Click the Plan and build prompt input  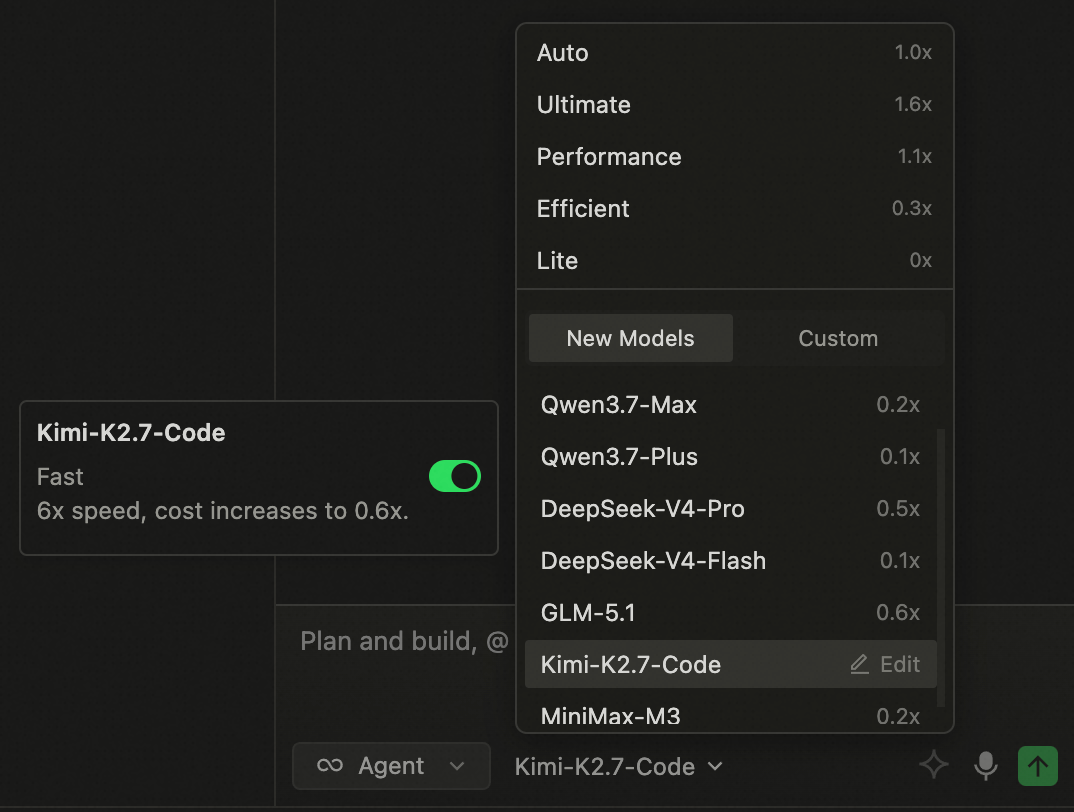[x=404, y=641]
